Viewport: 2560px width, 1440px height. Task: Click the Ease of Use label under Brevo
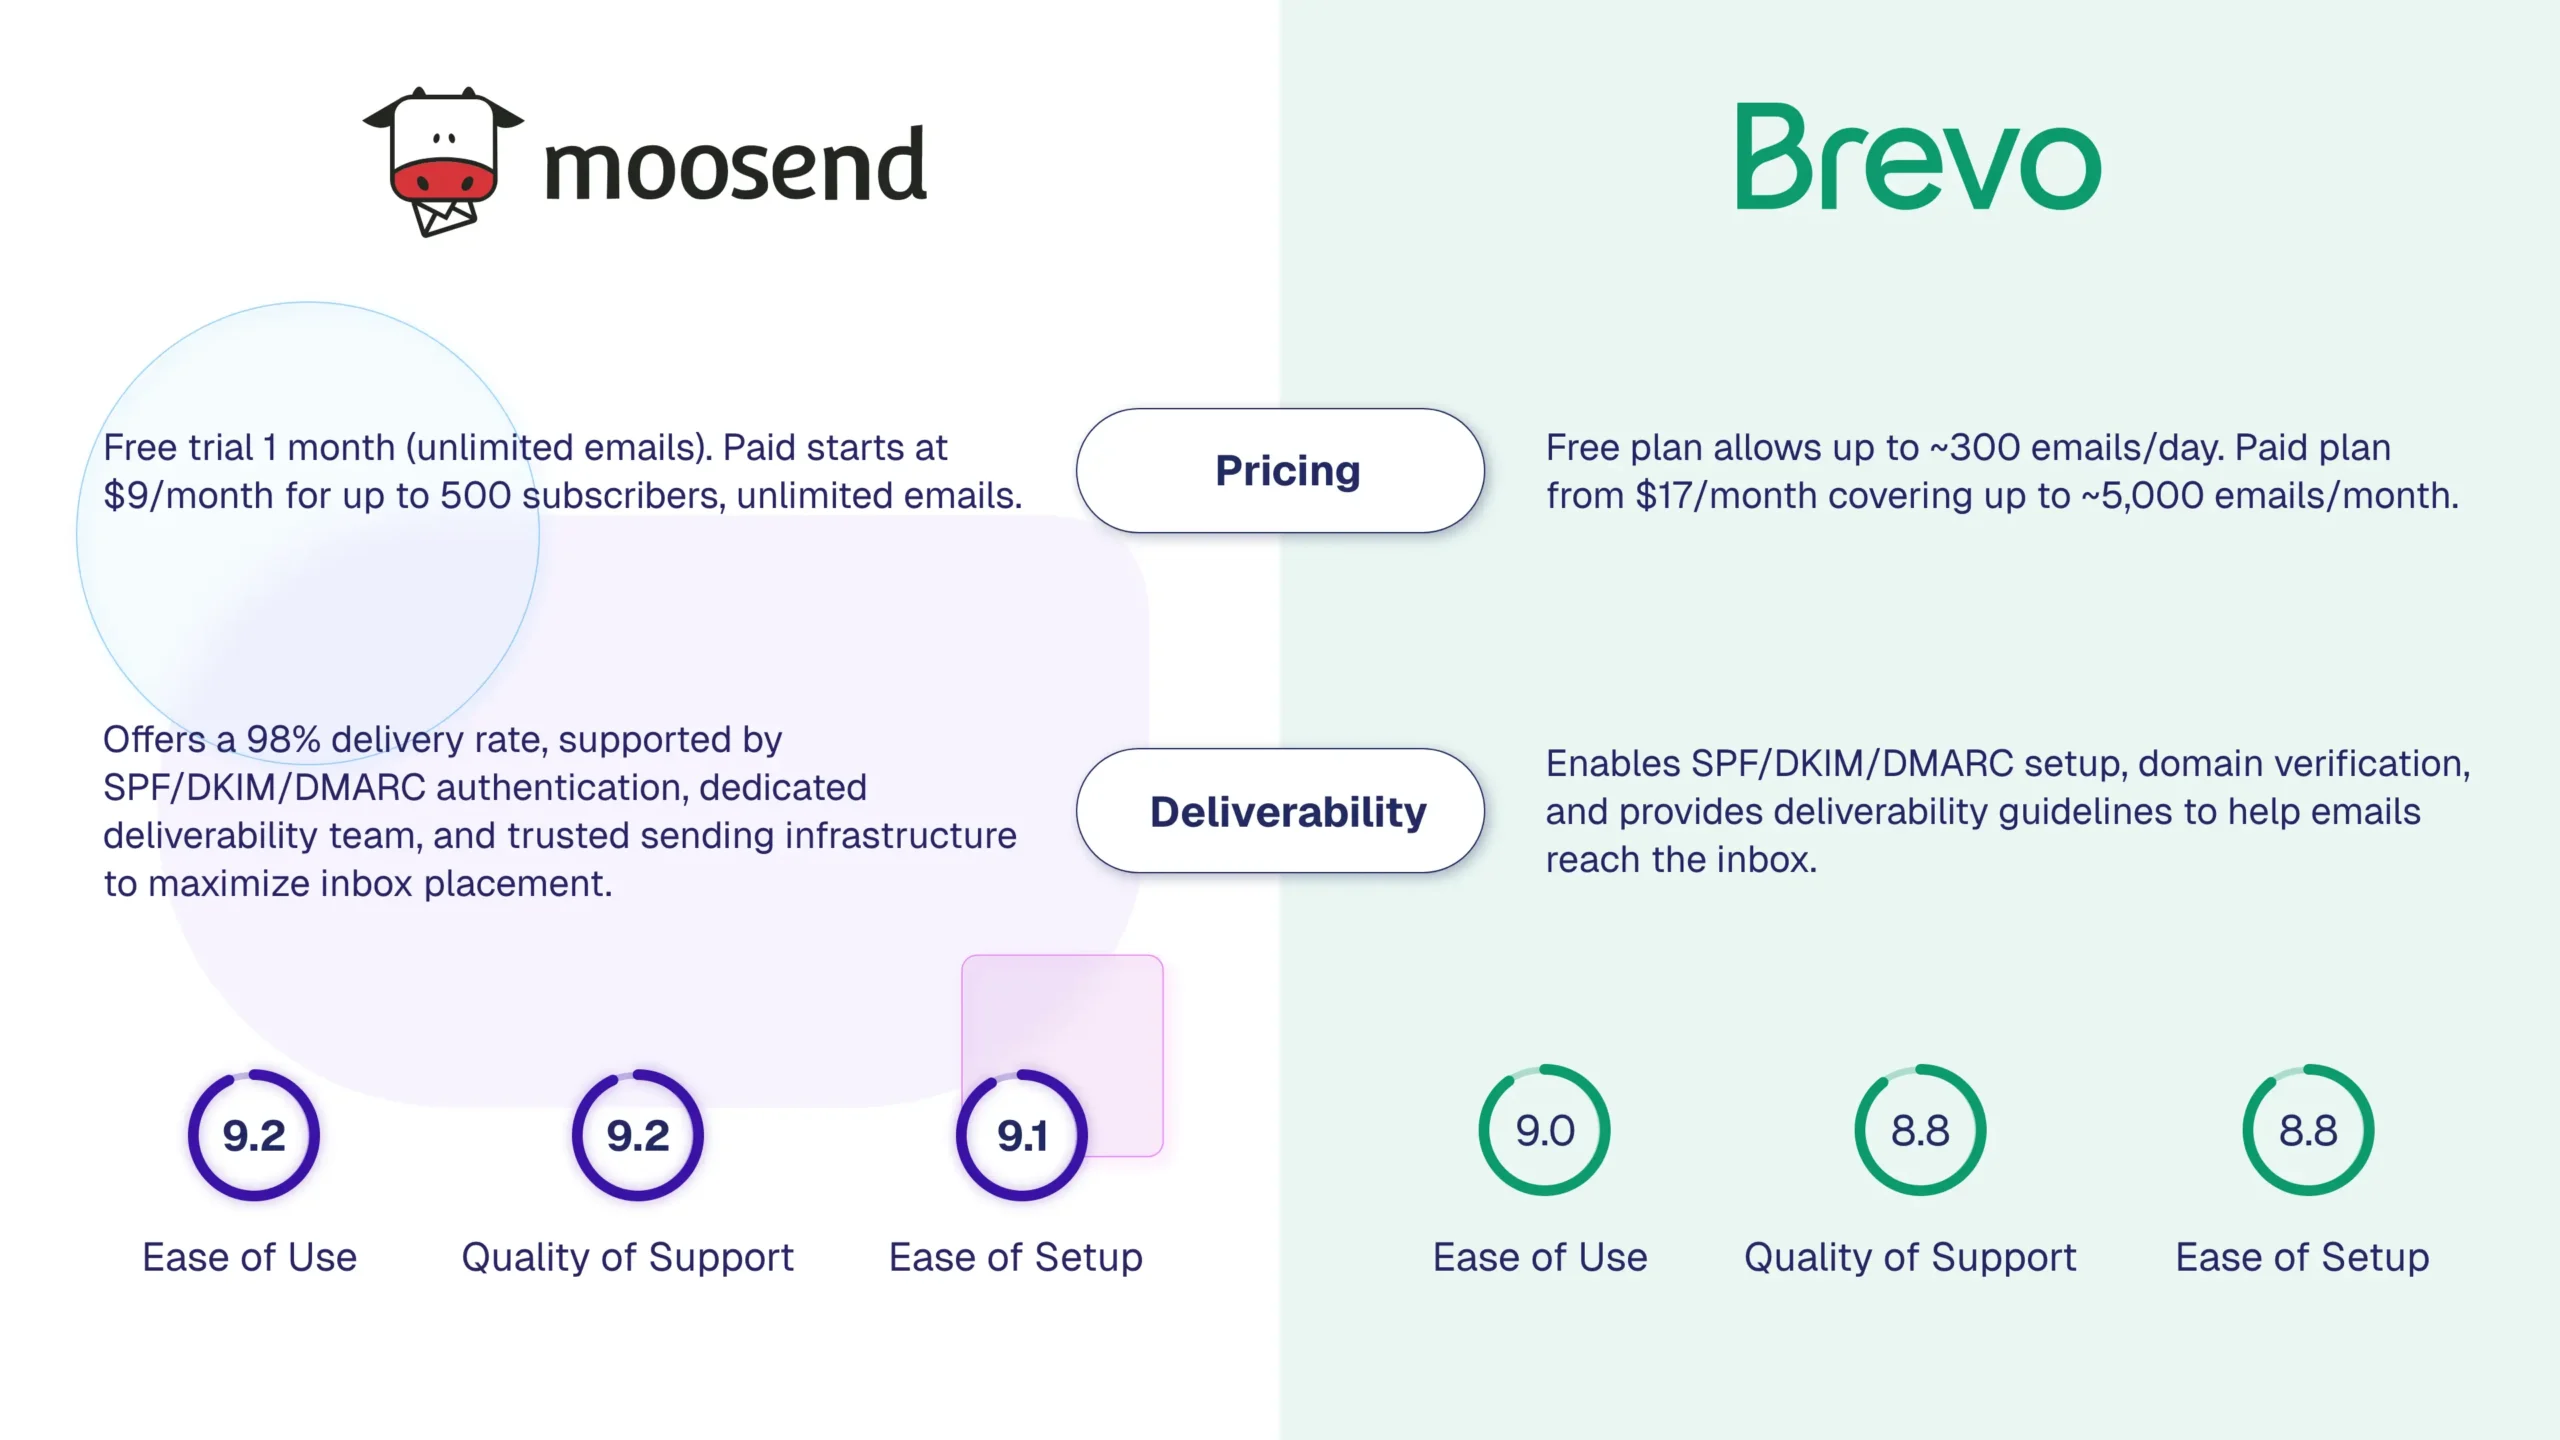coord(1540,1257)
